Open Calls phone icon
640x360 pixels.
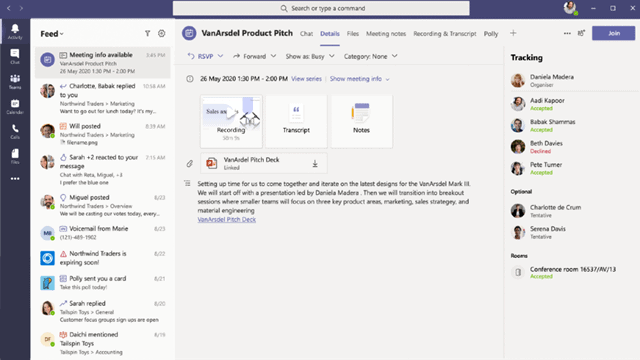tap(15, 131)
